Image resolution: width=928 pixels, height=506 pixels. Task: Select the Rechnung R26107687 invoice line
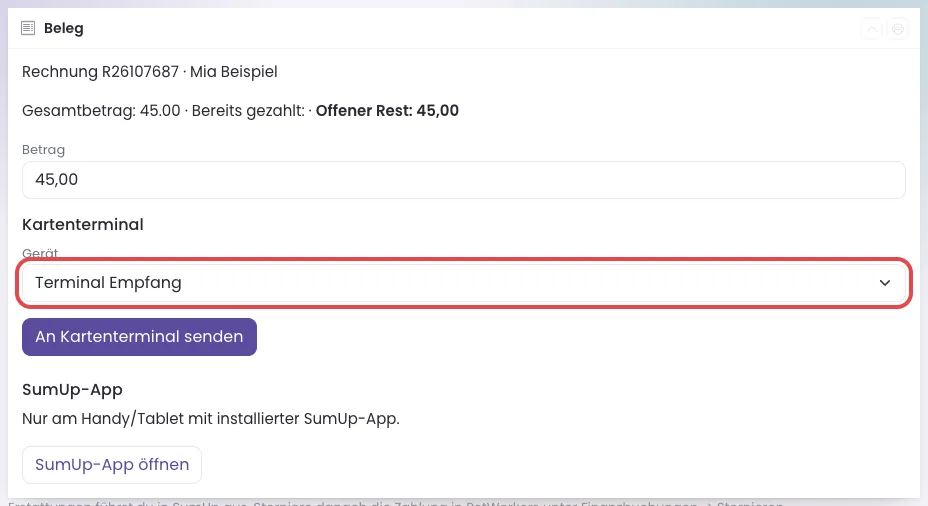pos(150,72)
